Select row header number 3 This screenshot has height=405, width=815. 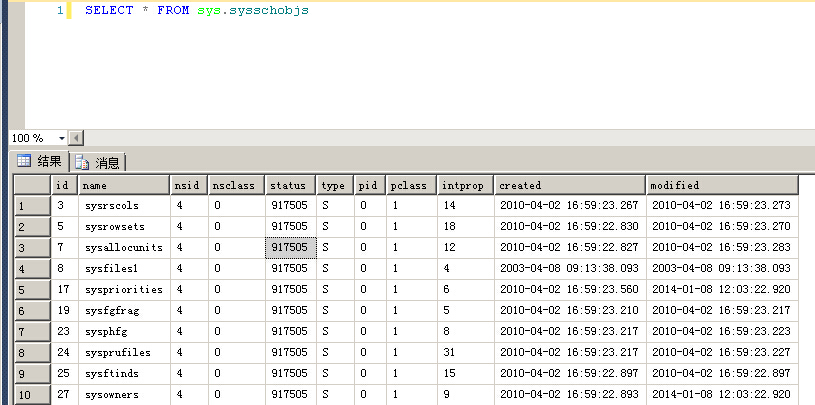pos(32,247)
